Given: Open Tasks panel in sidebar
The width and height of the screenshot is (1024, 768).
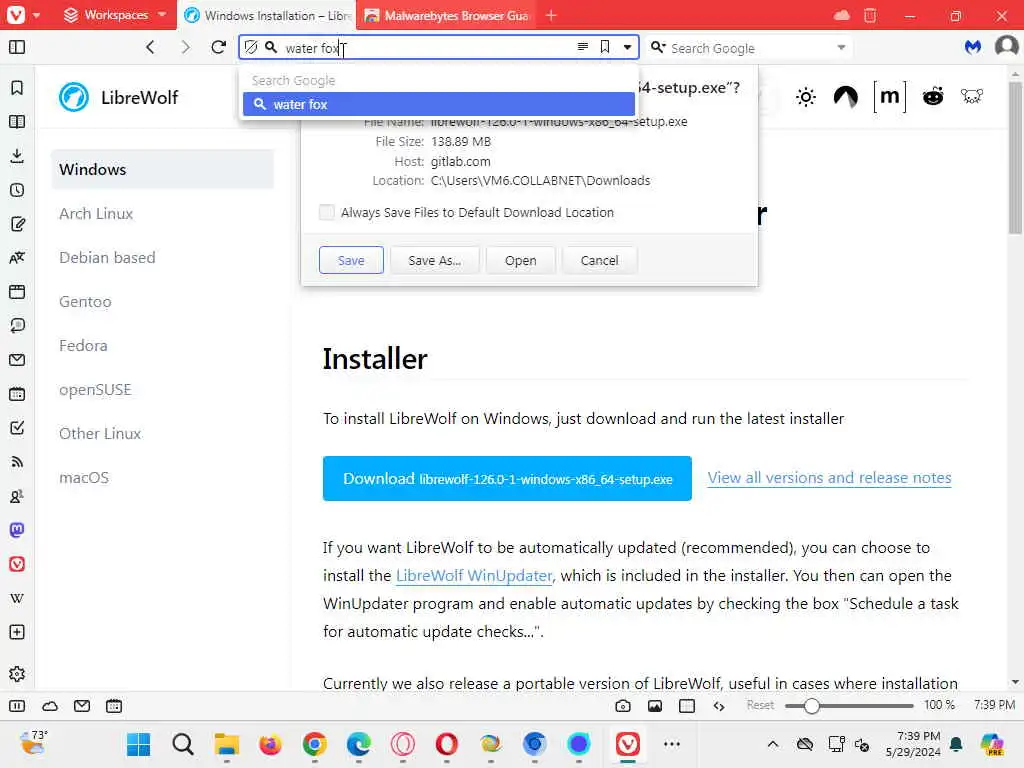Looking at the screenshot, I should pos(17,428).
